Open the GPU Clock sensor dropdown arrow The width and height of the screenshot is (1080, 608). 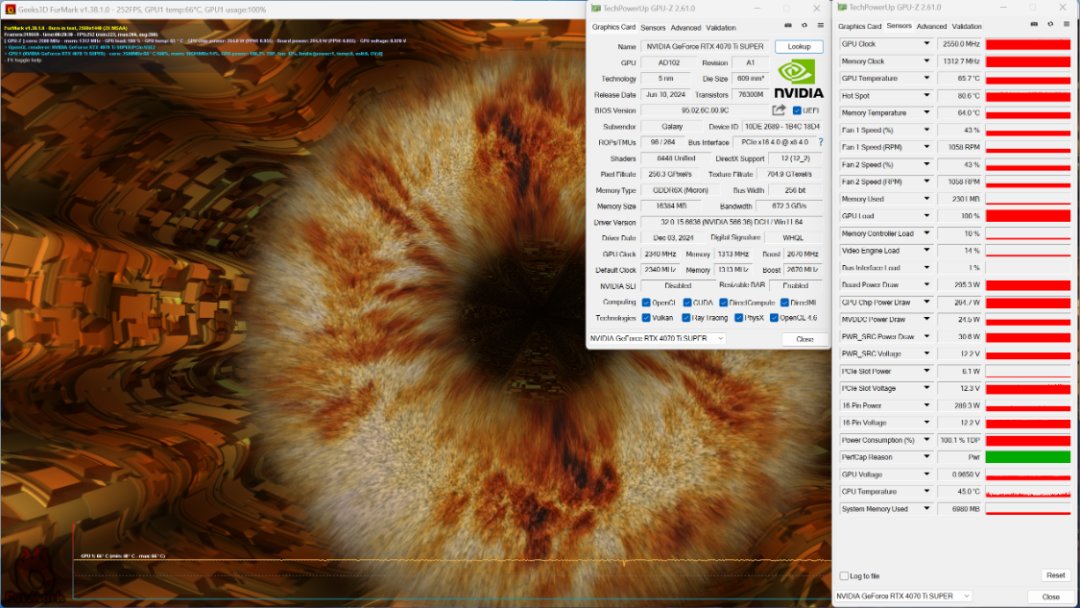[x=926, y=43]
